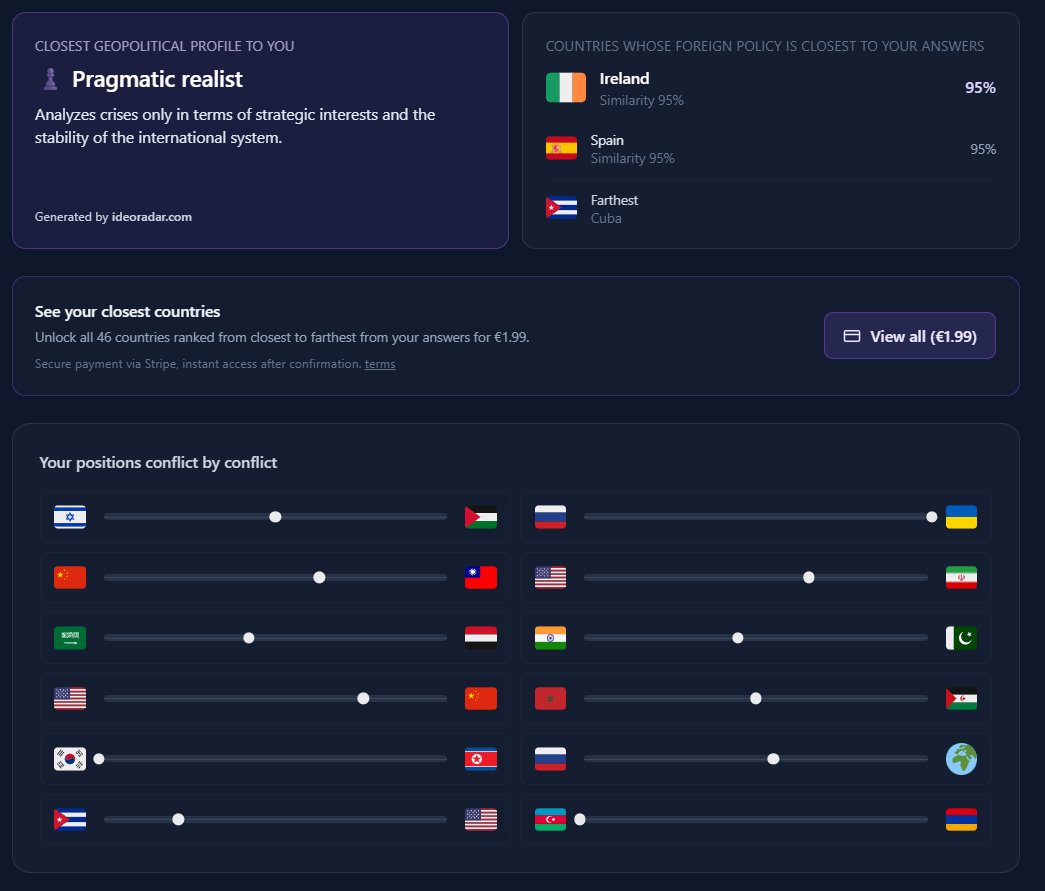Image resolution: width=1045 pixels, height=891 pixels.
Task: Click the South Korea flag icon
Action: pos(70,758)
